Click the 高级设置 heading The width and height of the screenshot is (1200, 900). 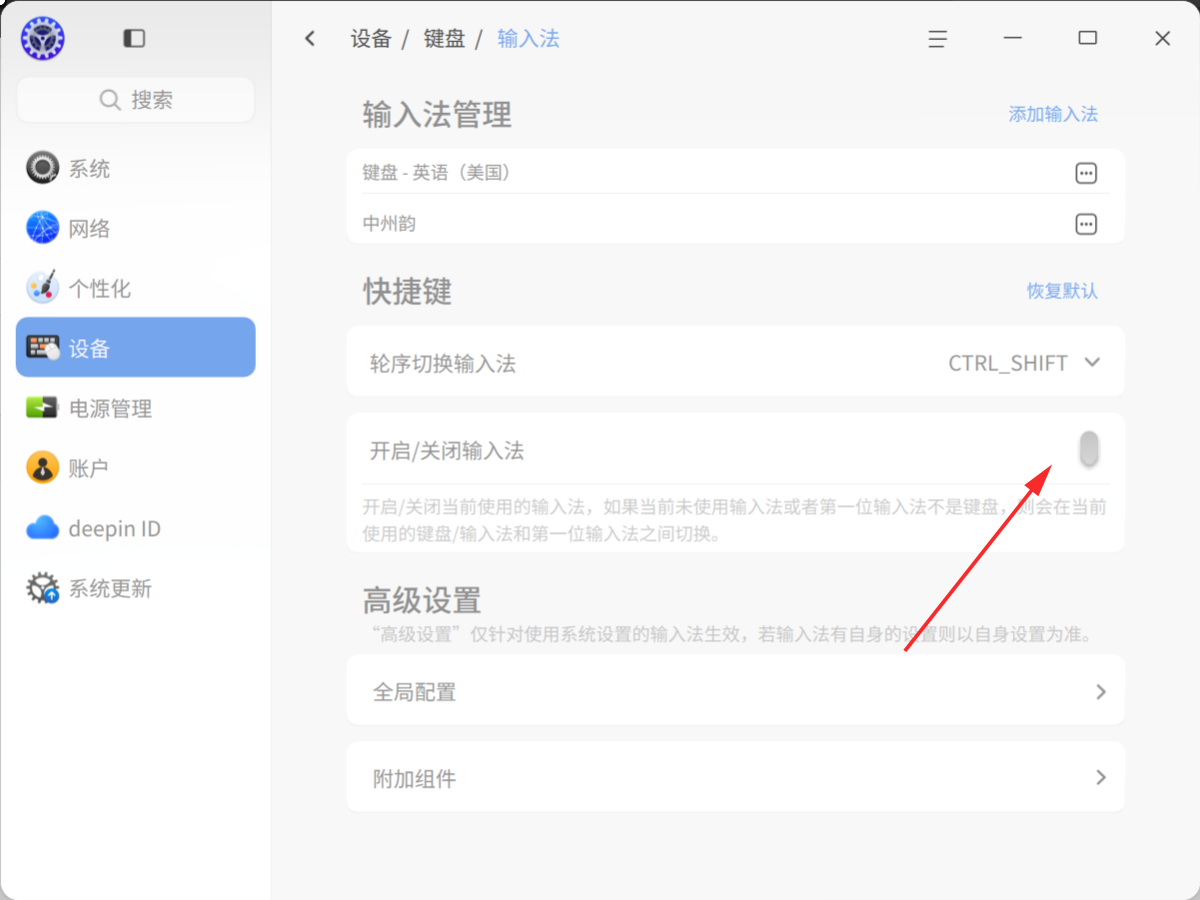[x=422, y=600]
